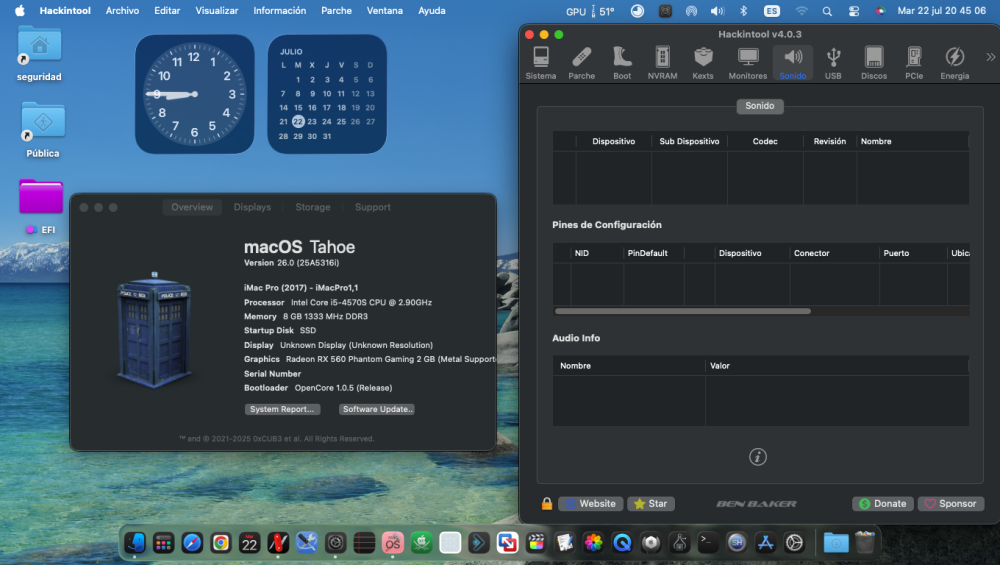Open the Visualizar menu
The image size is (1000, 565).
pos(217,11)
